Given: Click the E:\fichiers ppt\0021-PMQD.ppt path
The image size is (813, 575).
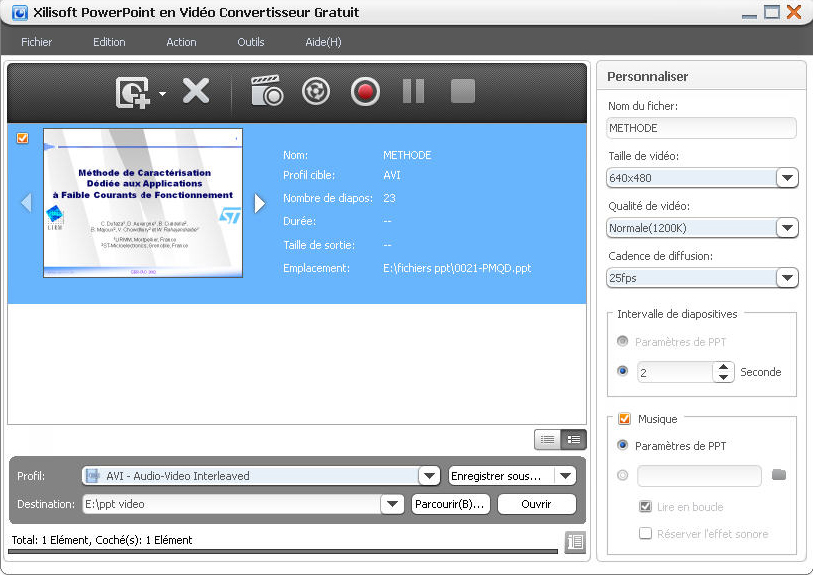Looking at the screenshot, I should click(457, 268).
